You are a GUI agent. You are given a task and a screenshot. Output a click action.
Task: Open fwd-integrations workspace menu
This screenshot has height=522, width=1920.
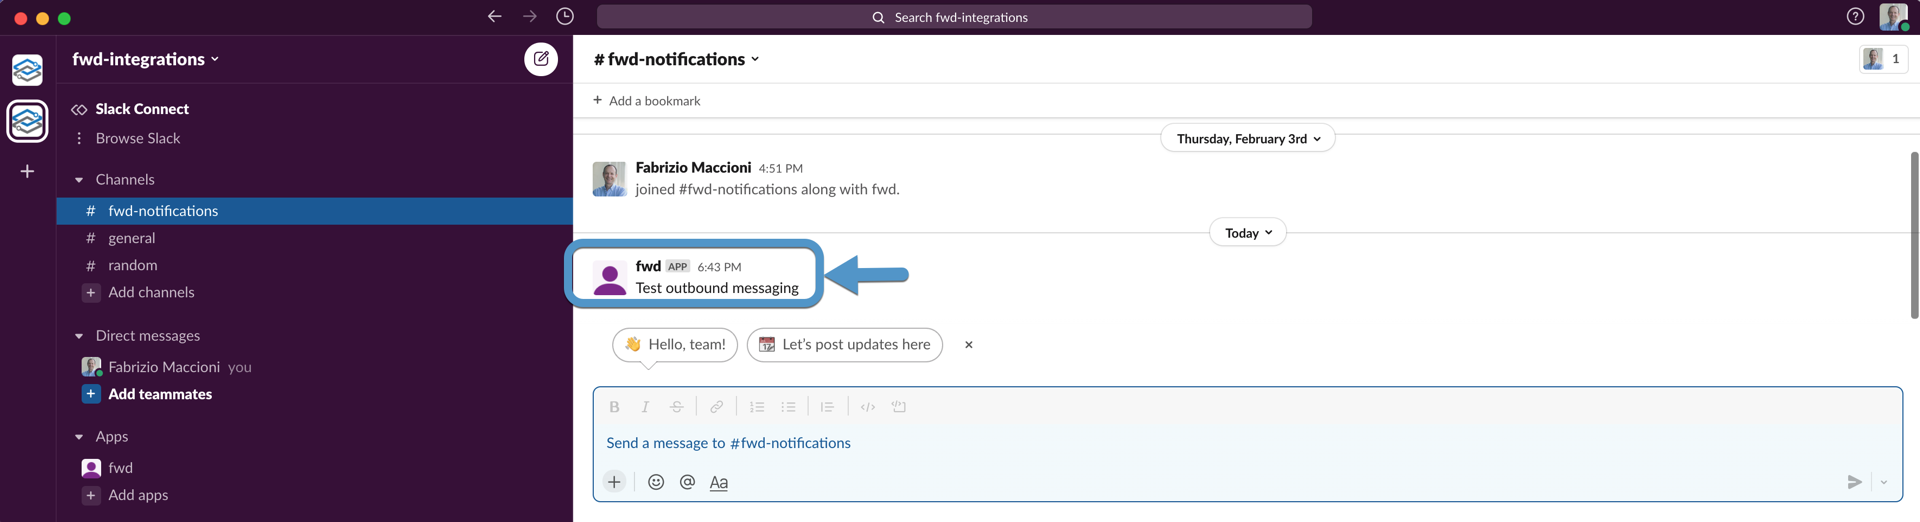tap(146, 59)
